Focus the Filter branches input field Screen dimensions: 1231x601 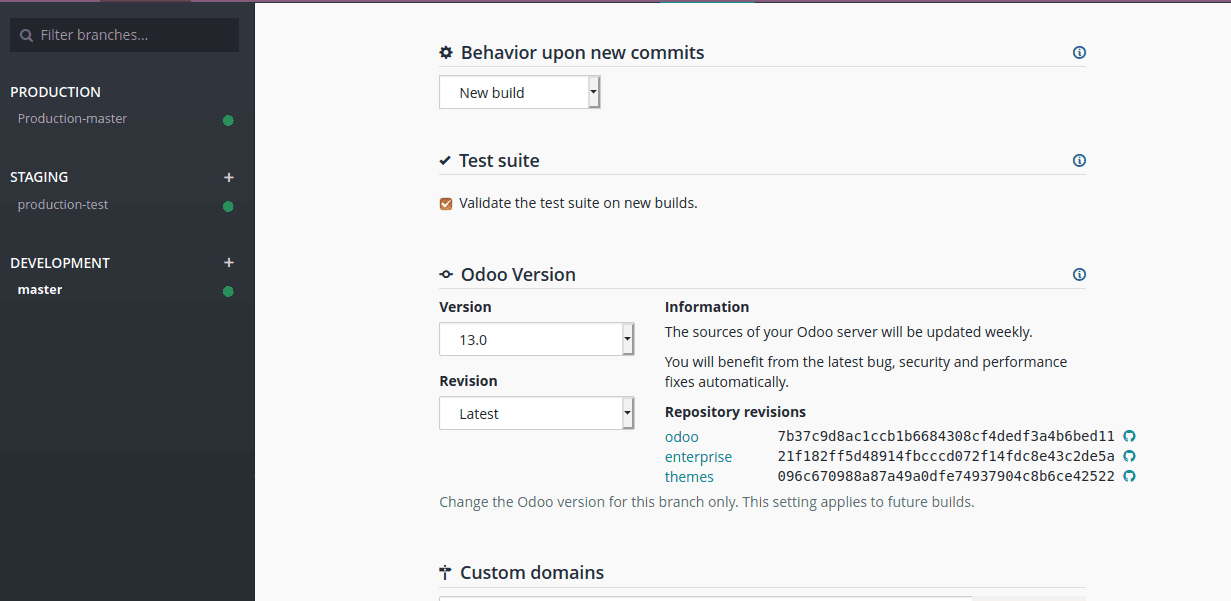(x=124, y=35)
